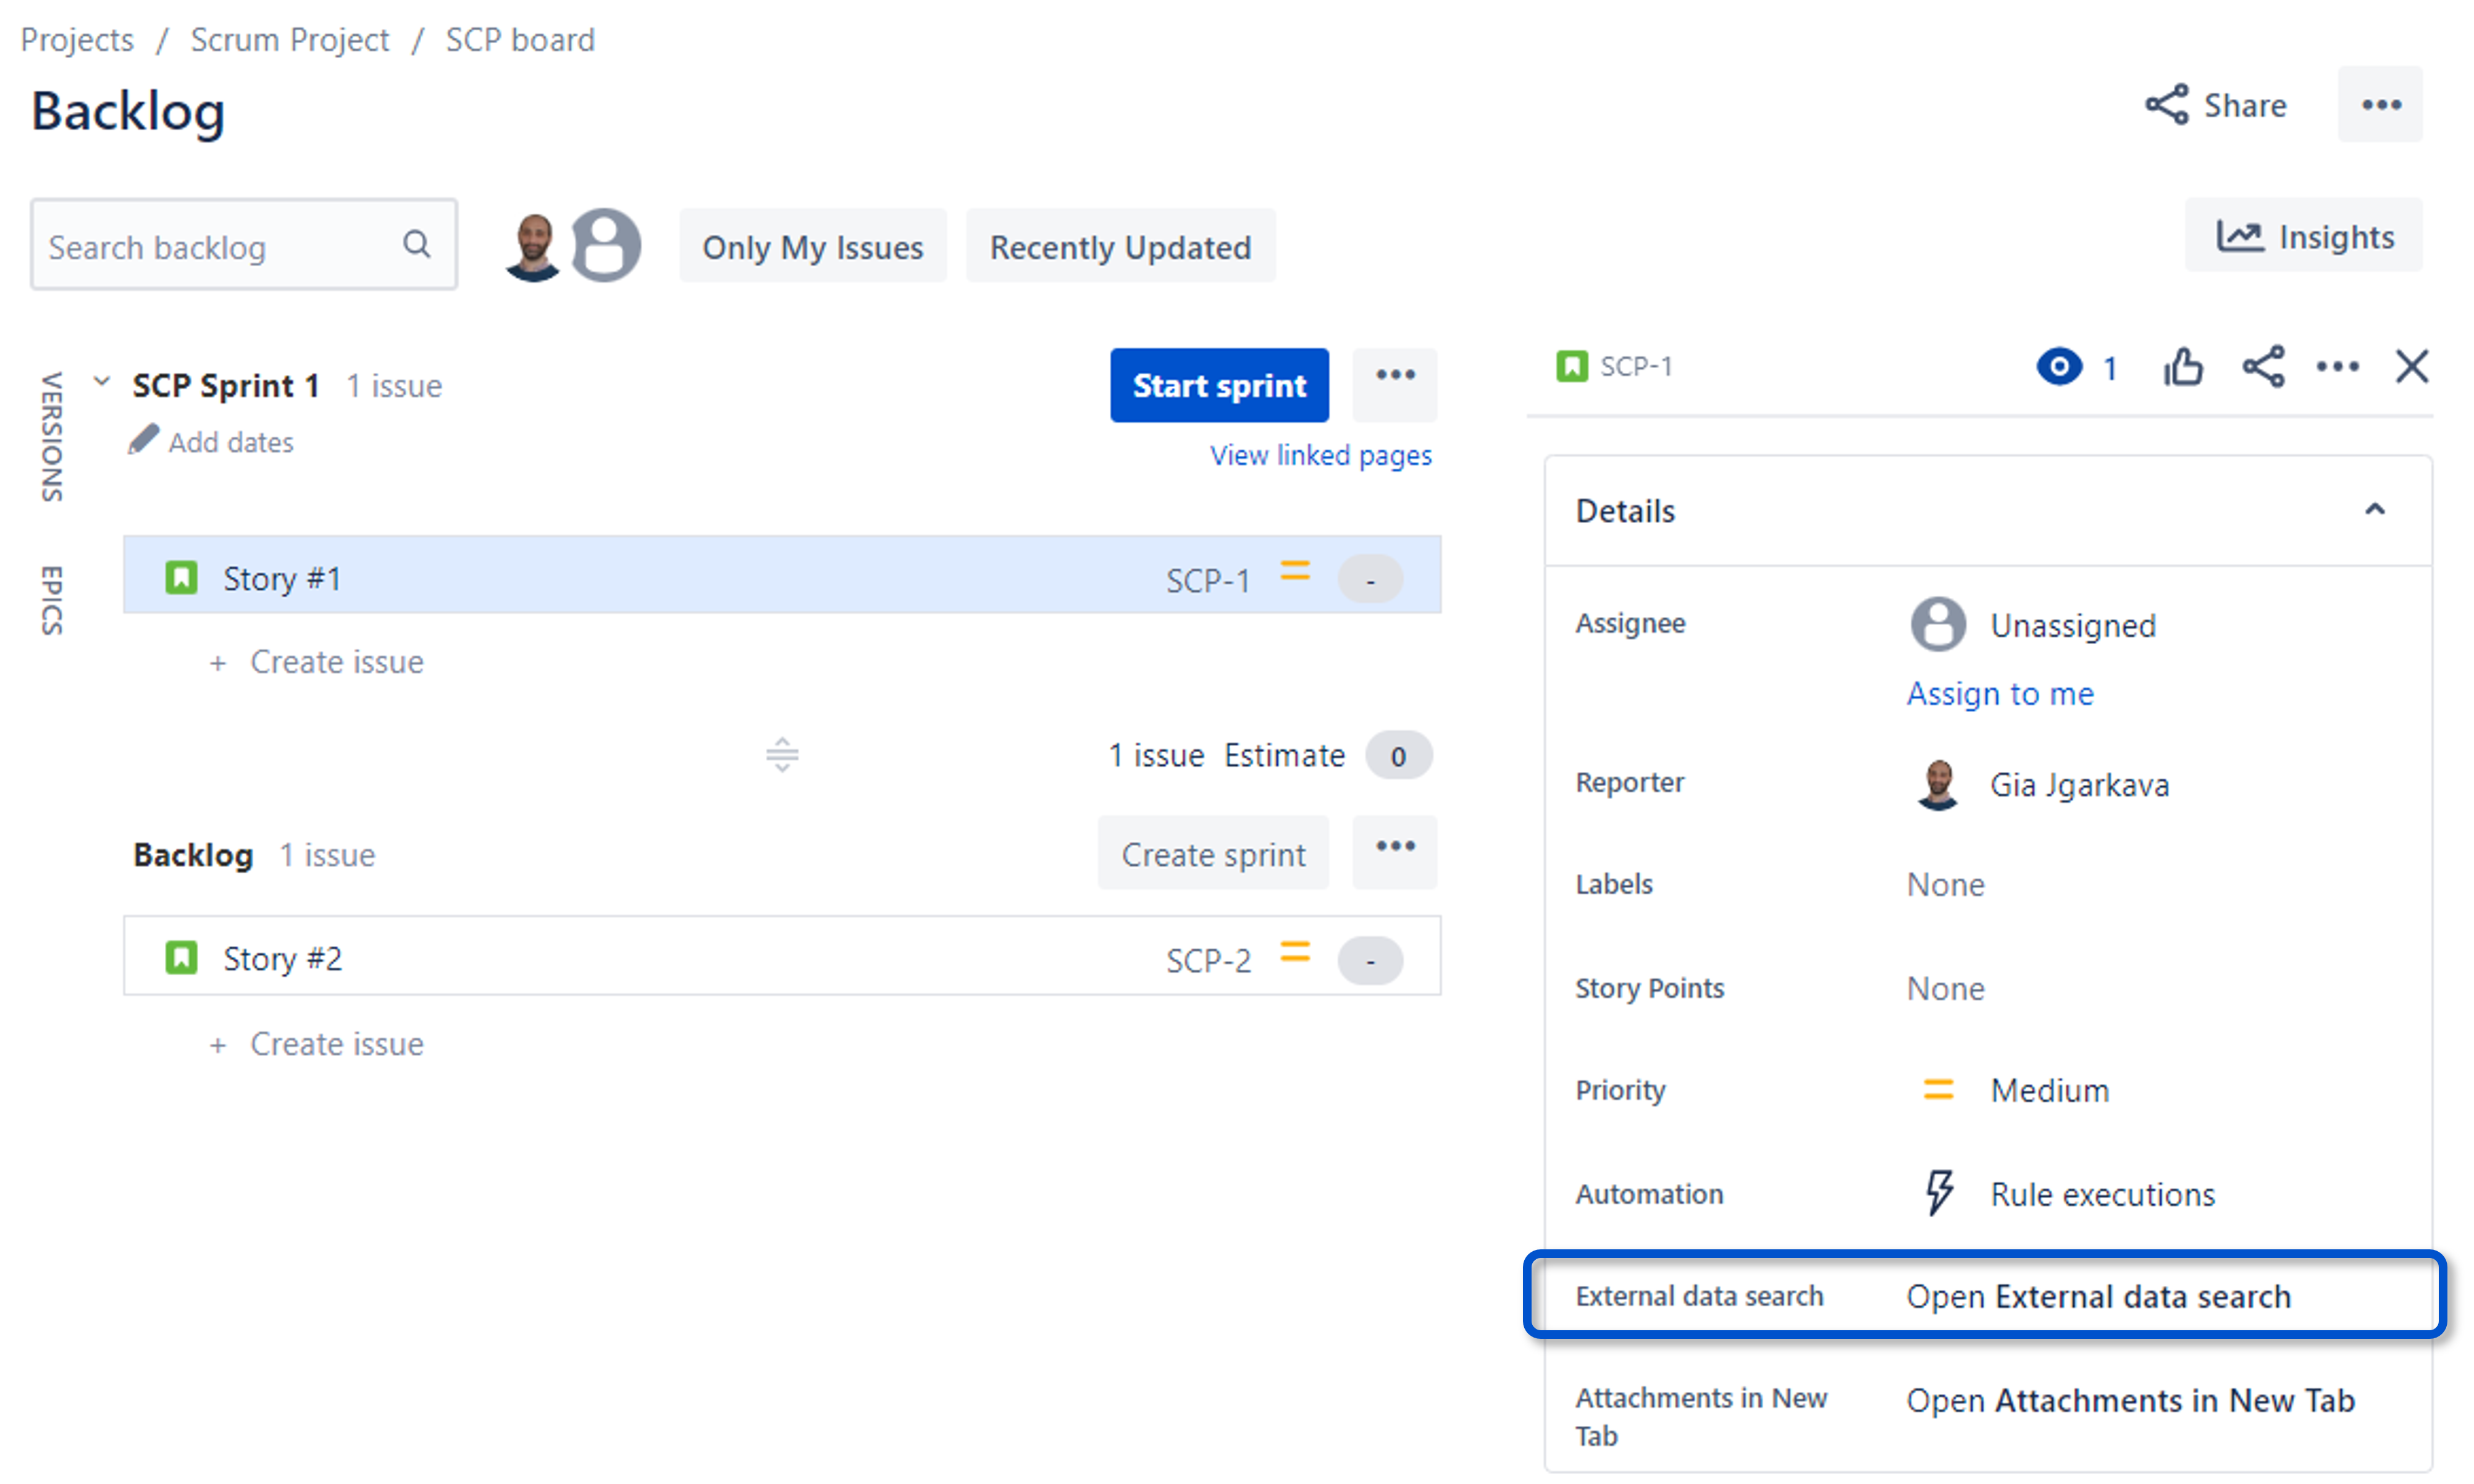Open Attachments in New Tab link
The width and height of the screenshot is (2474, 1484).
(x=2131, y=1400)
